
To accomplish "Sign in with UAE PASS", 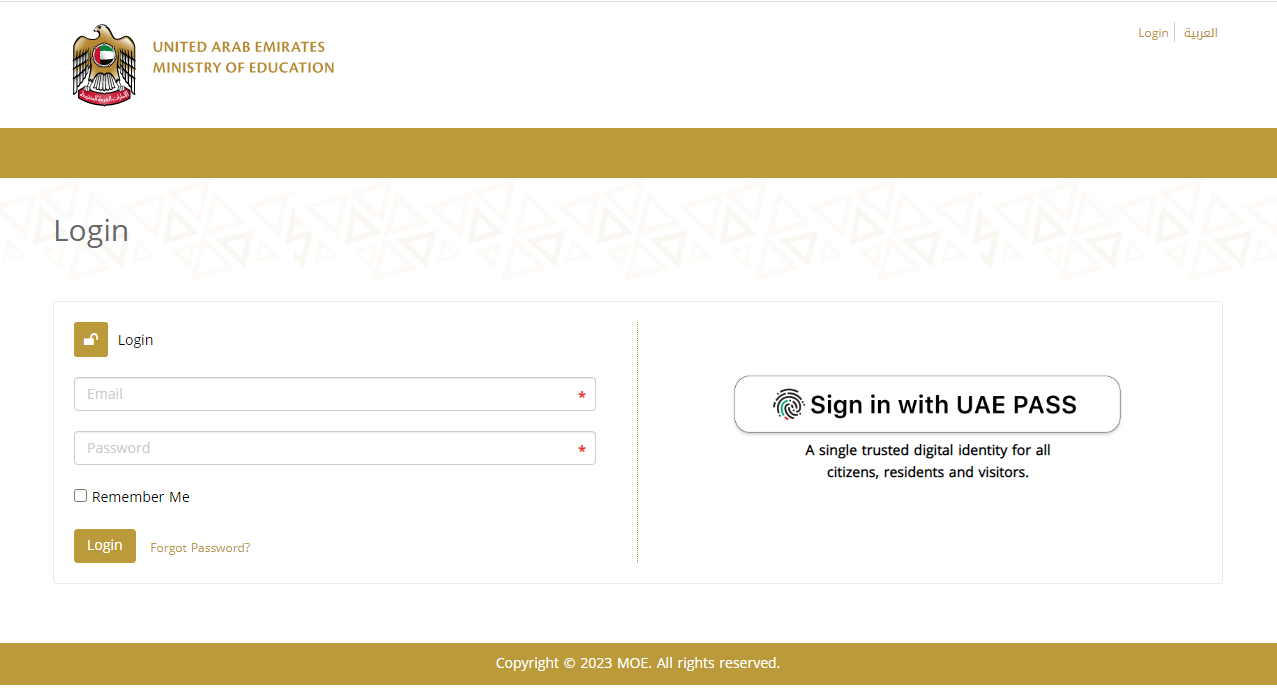I will 927,404.
